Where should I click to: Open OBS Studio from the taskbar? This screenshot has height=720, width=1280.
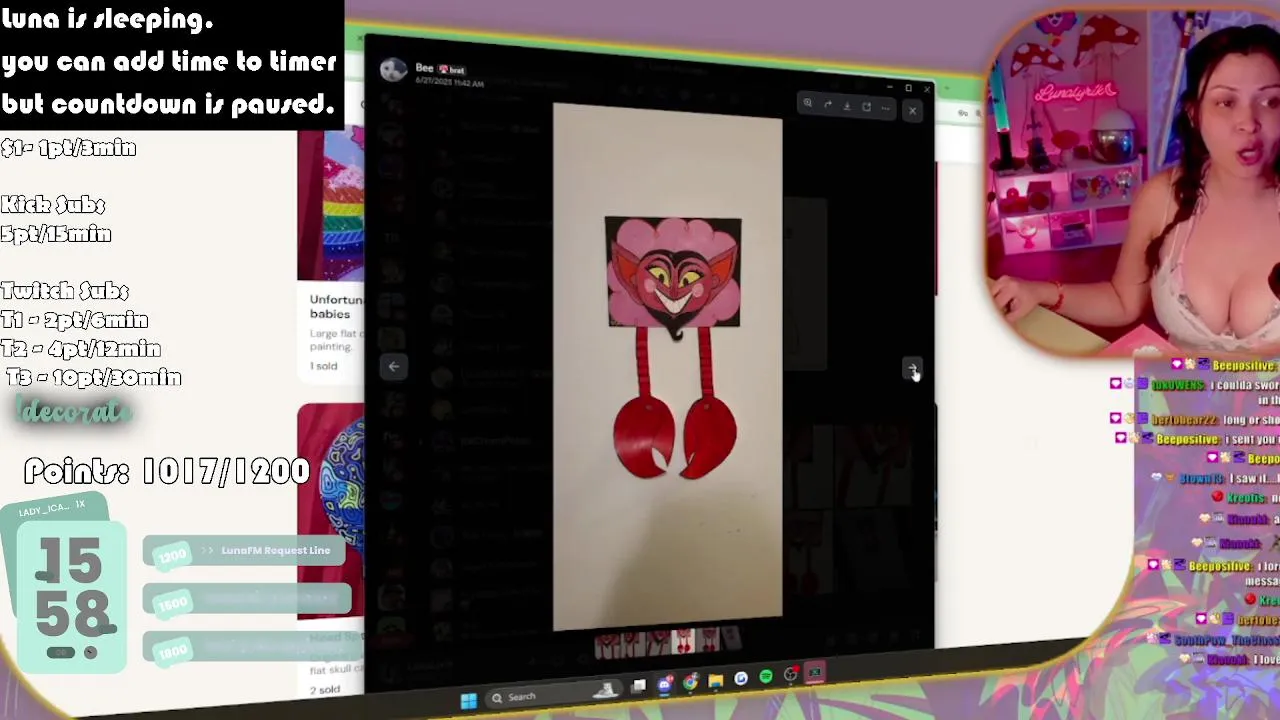point(791,673)
